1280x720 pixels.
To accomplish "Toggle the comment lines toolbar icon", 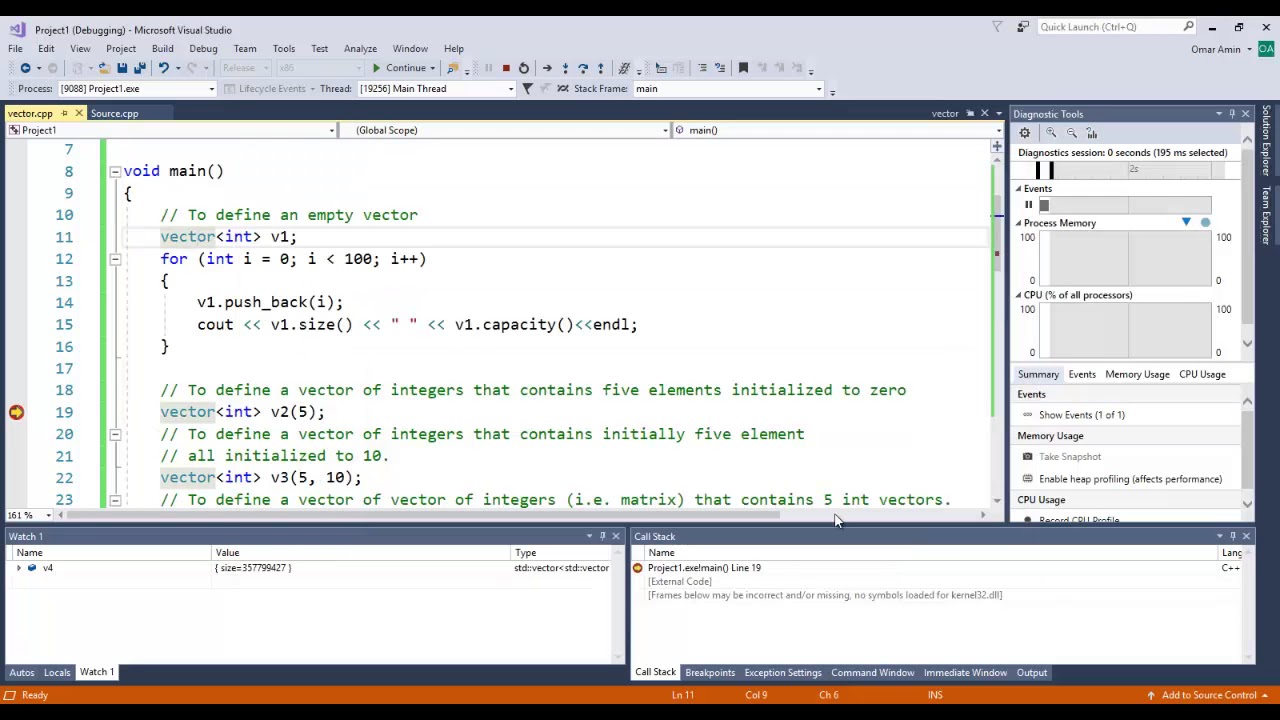I will pos(702,68).
